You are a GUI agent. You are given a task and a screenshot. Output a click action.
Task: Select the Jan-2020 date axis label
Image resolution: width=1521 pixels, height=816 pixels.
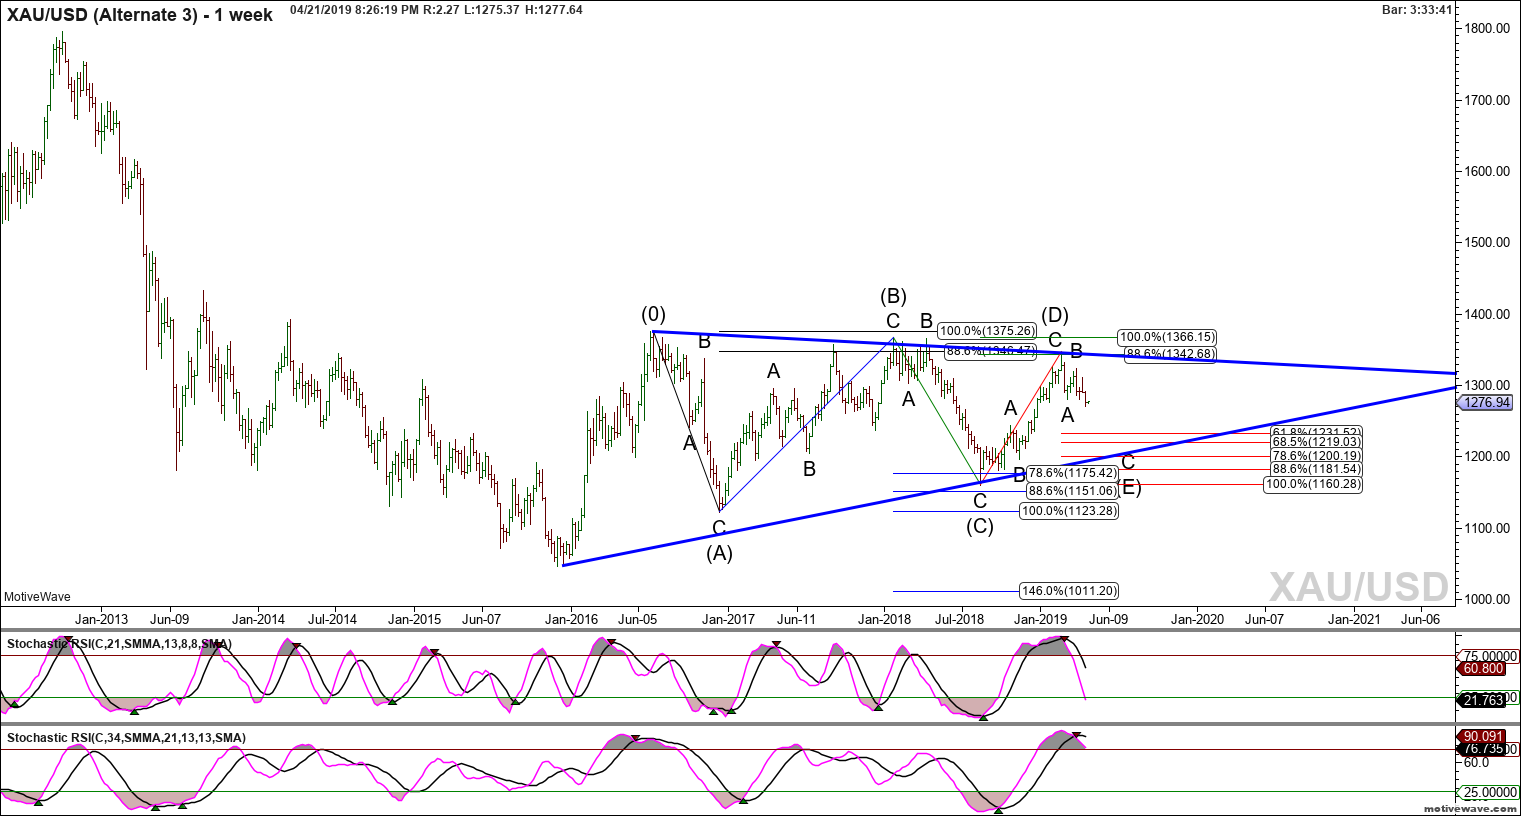click(1197, 619)
